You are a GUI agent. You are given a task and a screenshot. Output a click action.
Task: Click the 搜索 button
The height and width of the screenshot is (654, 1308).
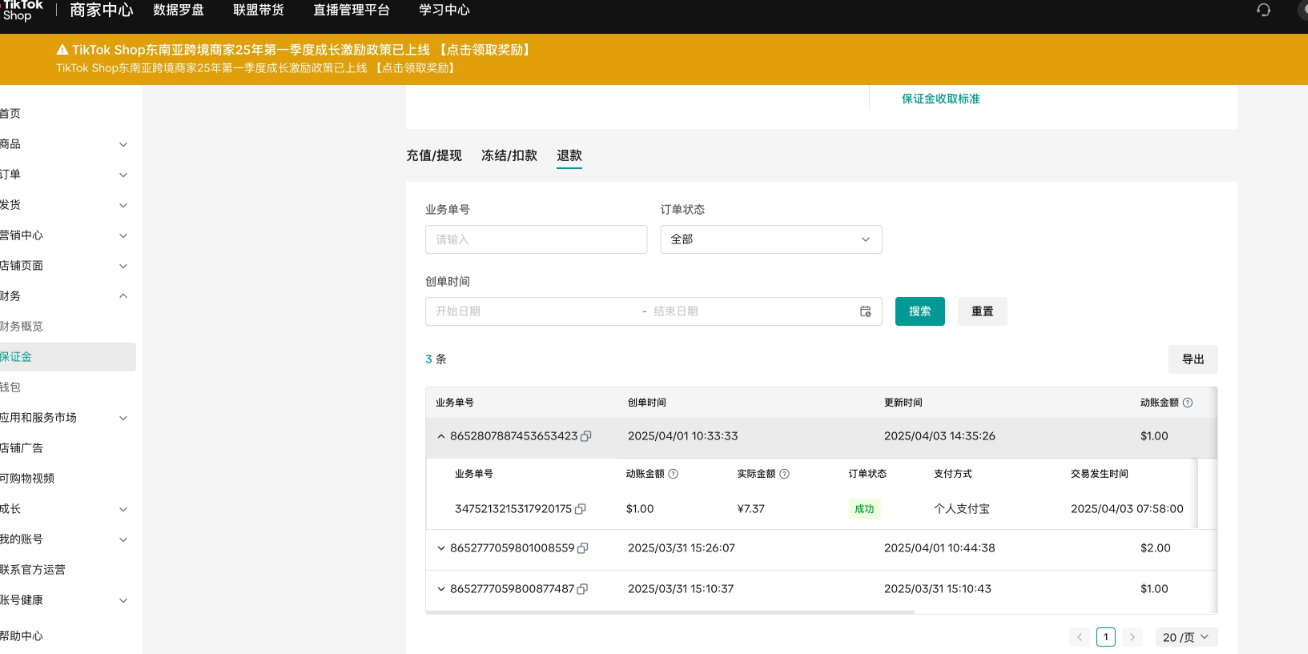tap(919, 311)
